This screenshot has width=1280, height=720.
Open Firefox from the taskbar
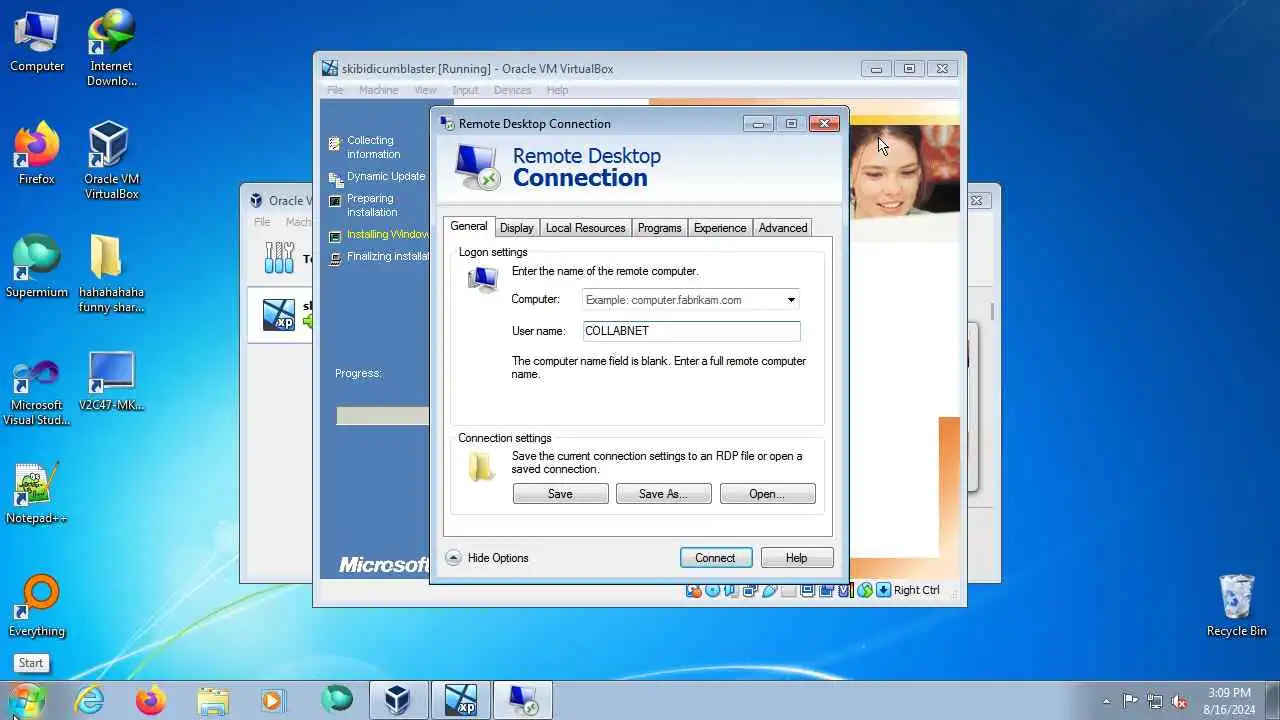pos(151,700)
